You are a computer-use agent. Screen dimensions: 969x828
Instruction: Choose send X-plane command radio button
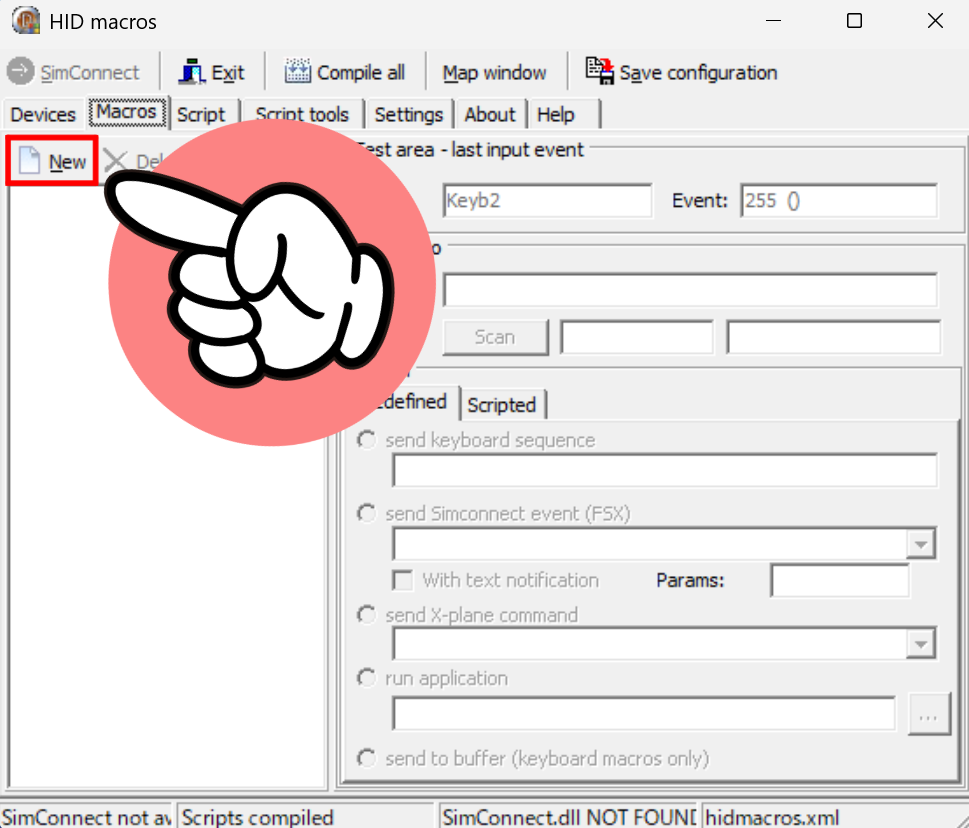point(368,615)
